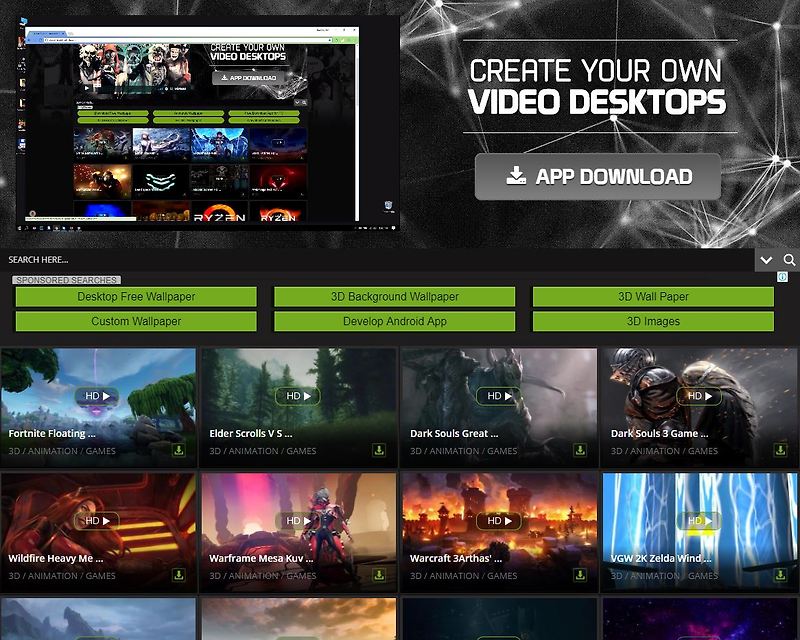This screenshot has height=640, width=800.
Task: Download the VGW 2K Zelda Wind wallpaper
Action: [x=781, y=575]
